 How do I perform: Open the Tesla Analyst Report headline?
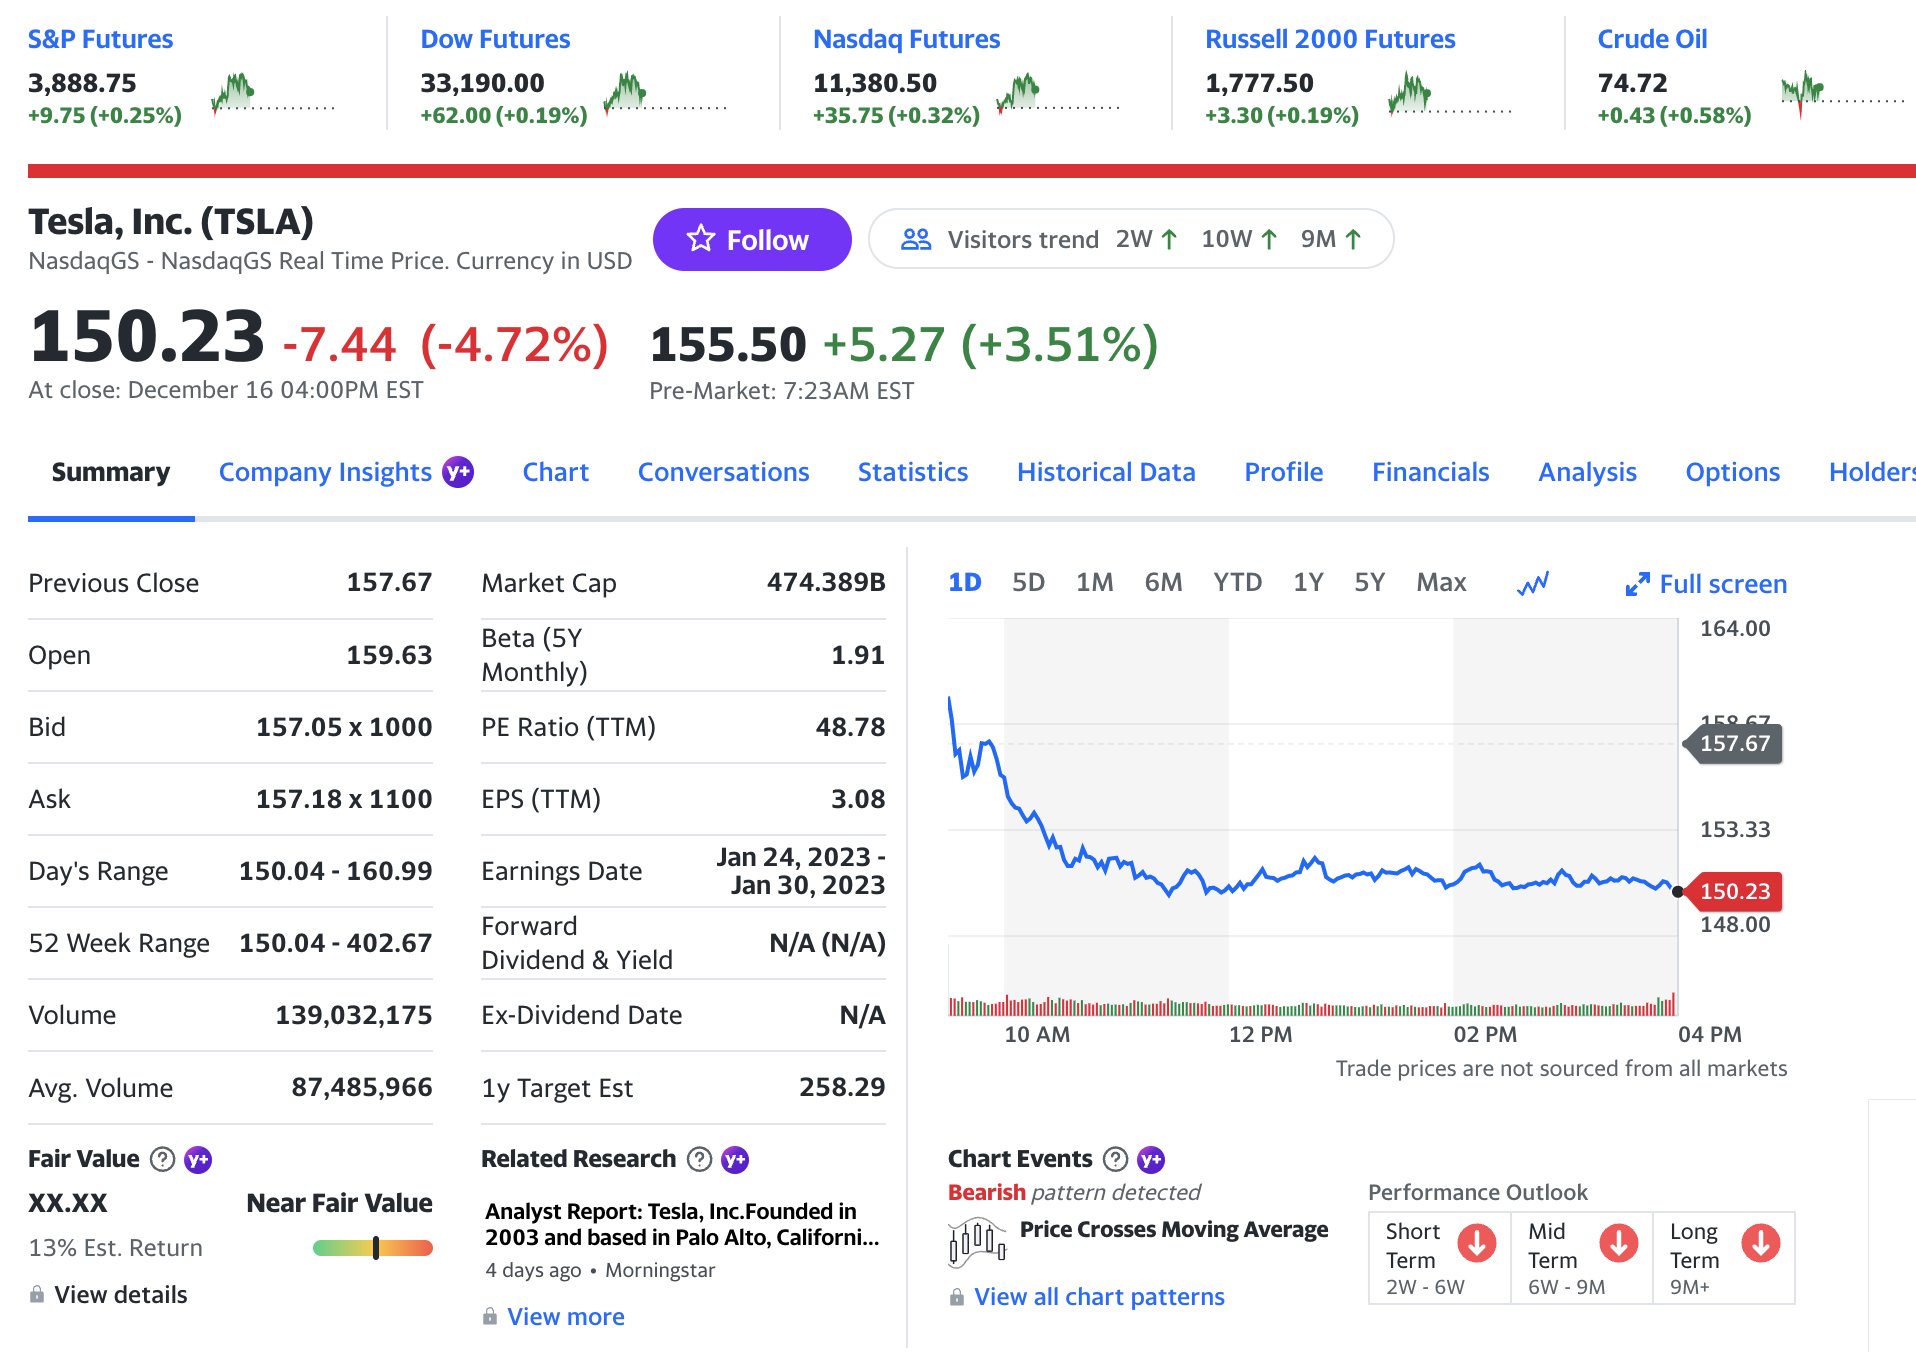pyautogui.click(x=682, y=1224)
